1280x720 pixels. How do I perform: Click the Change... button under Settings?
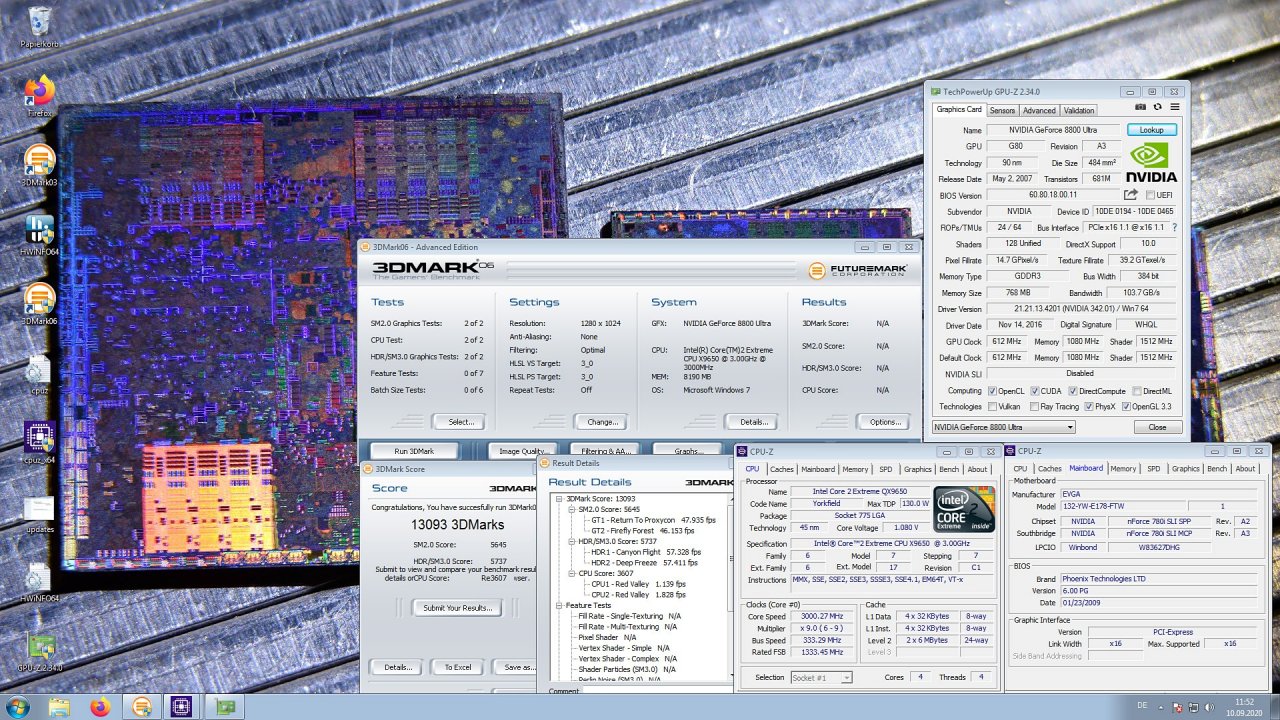coord(603,422)
